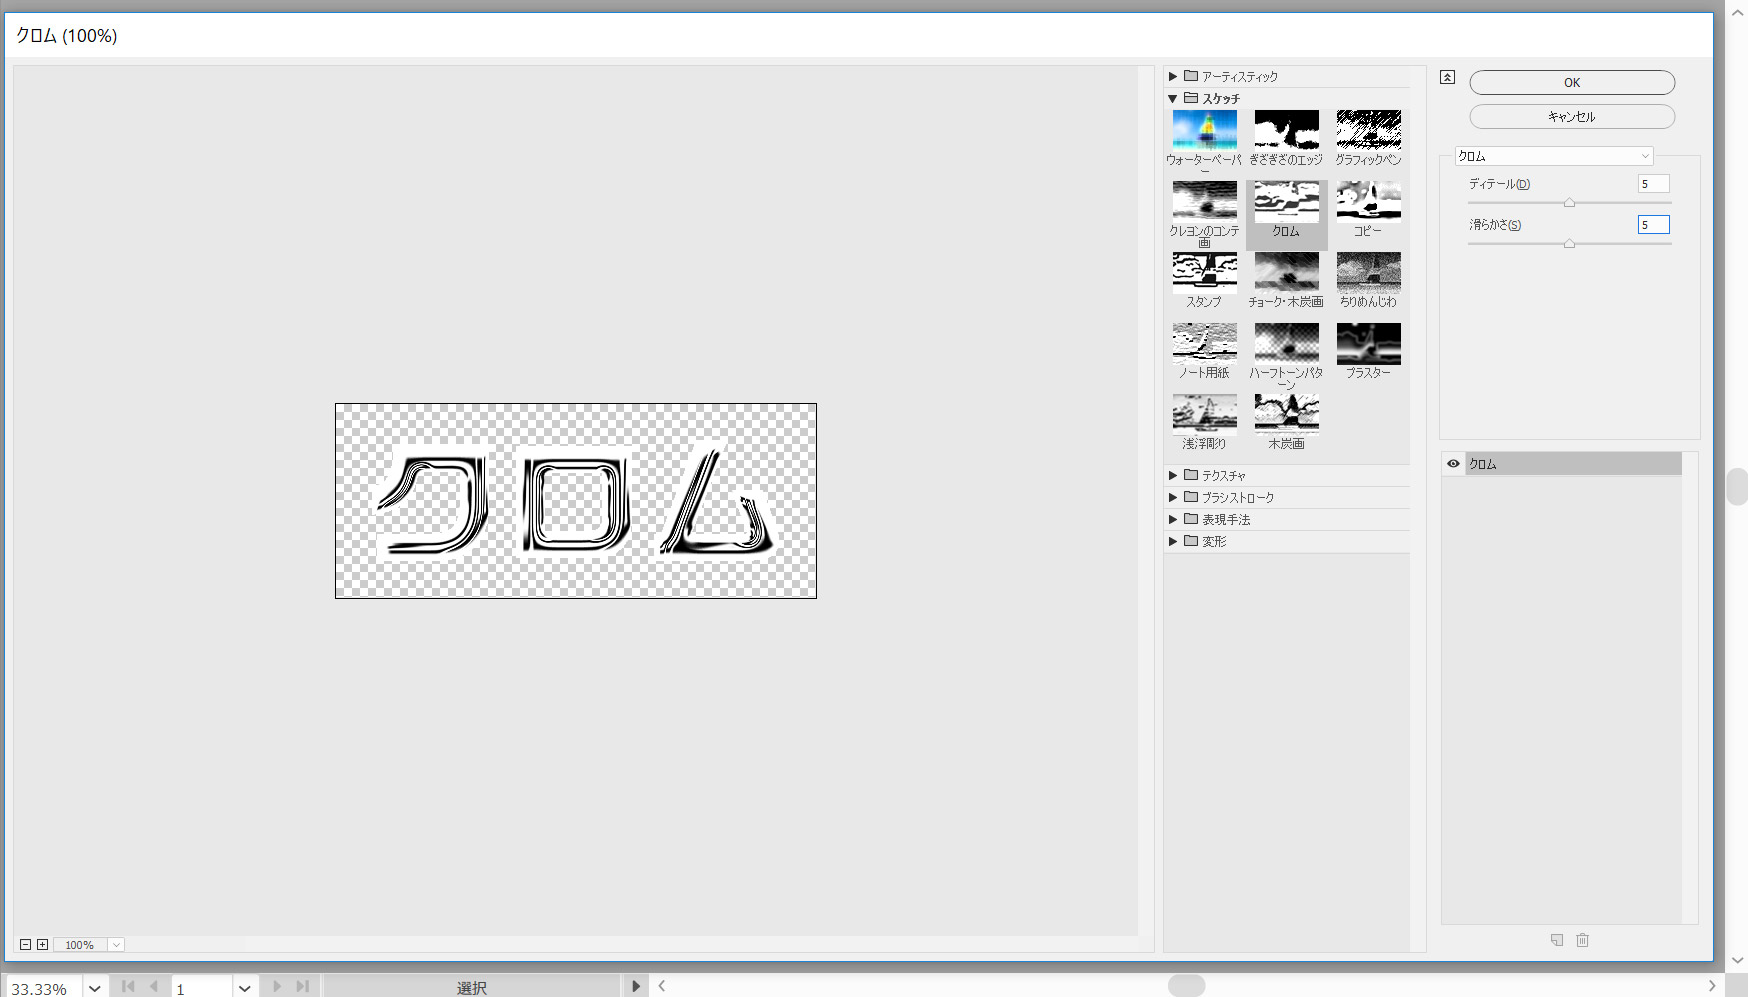Click the delete effect layer trash icon
The width and height of the screenshot is (1748, 997).
pos(1582,940)
